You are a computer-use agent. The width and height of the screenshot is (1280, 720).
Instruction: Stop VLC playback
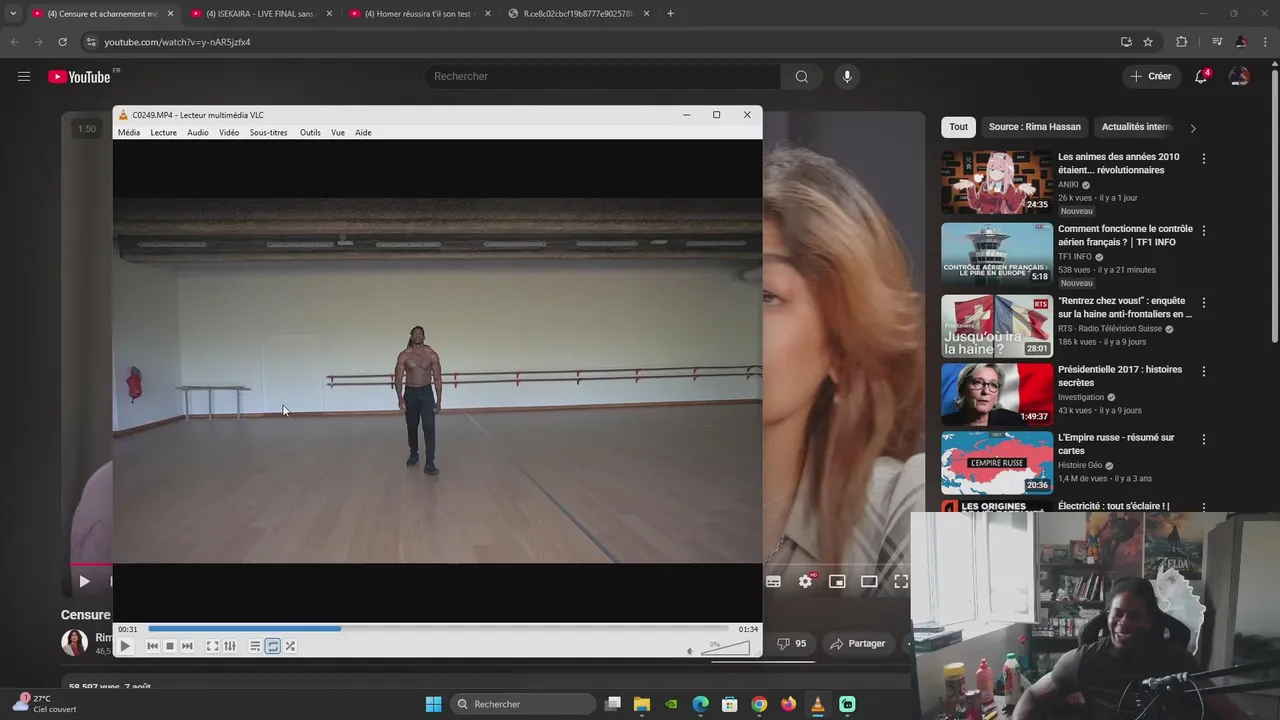click(x=170, y=646)
